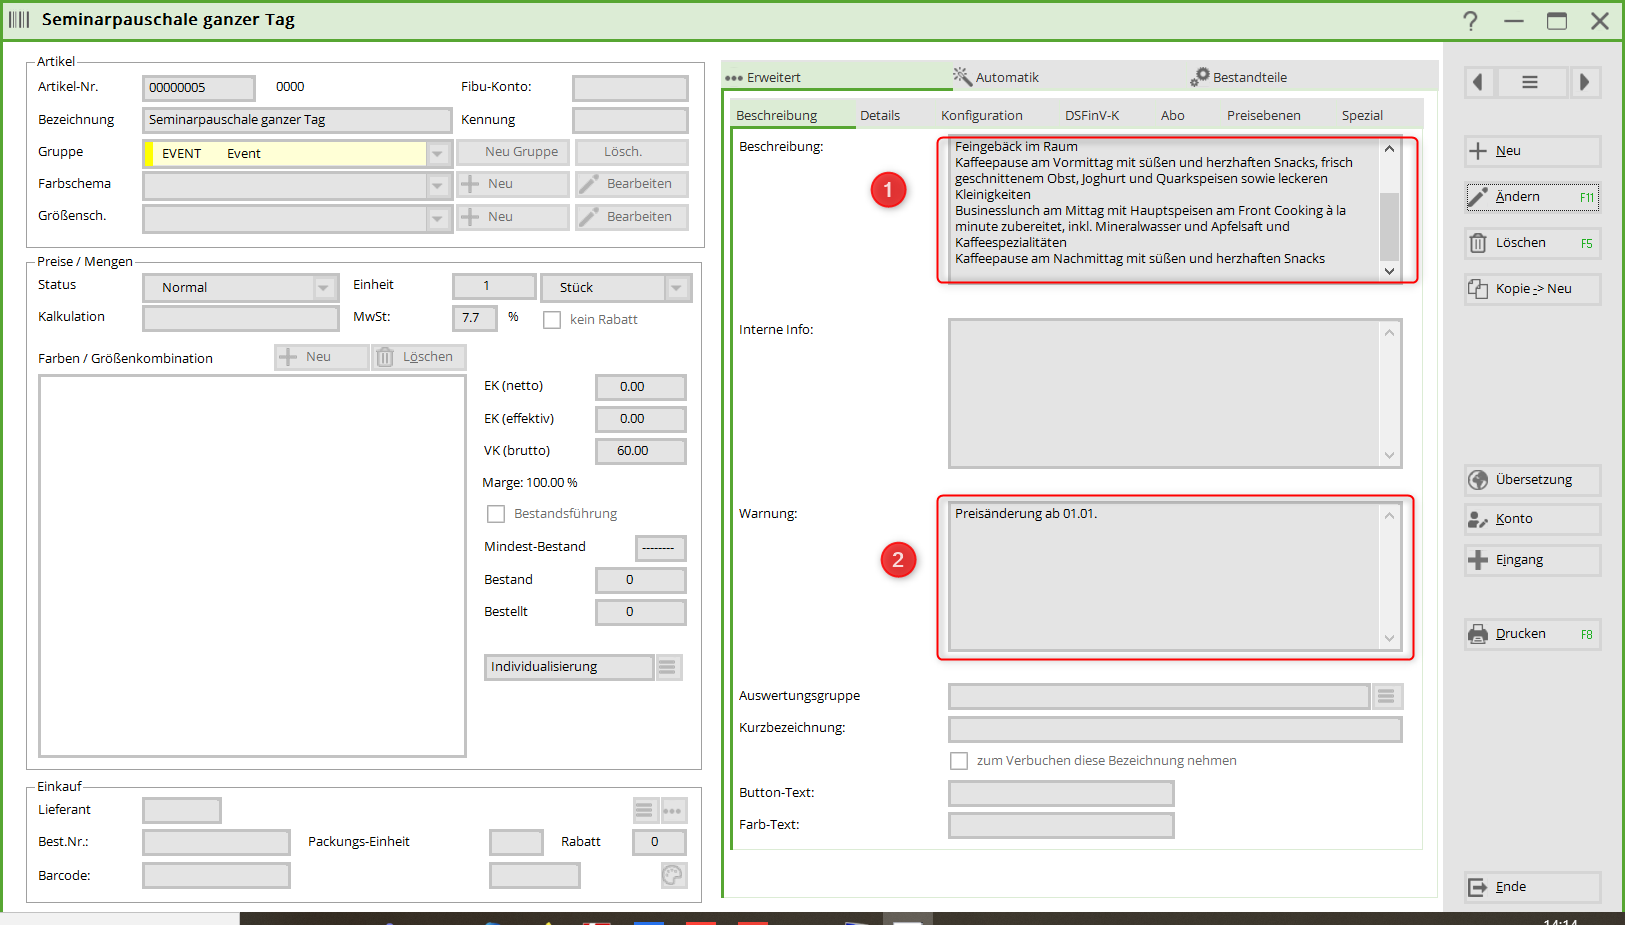Screen dimensions: 1625x925
Task: Click the Kopie -> Neu button
Action: click(x=1532, y=289)
